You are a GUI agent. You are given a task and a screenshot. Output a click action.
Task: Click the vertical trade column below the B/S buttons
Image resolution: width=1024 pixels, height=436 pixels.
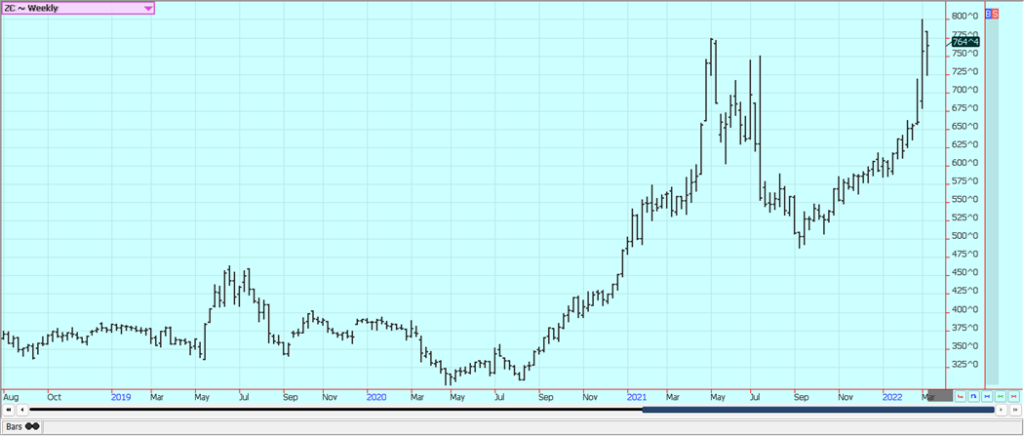click(x=992, y=201)
